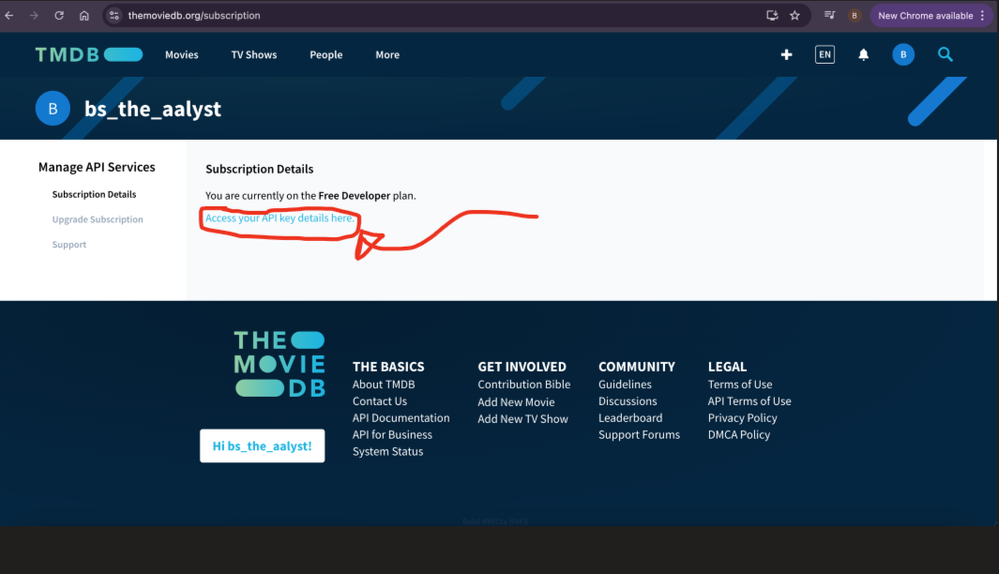Click 'Access your API key details here' link
The width and height of the screenshot is (999, 574).
tap(279, 218)
